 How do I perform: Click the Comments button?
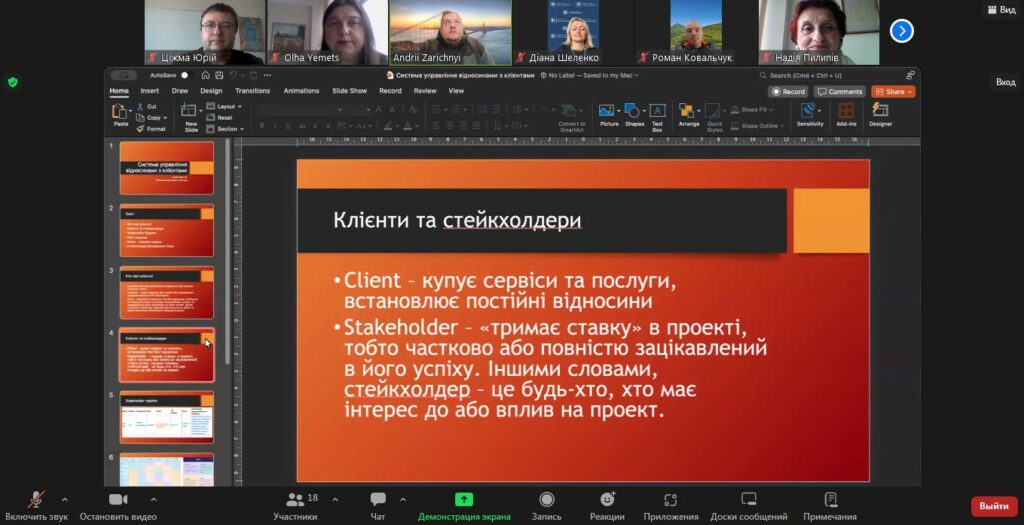point(840,91)
